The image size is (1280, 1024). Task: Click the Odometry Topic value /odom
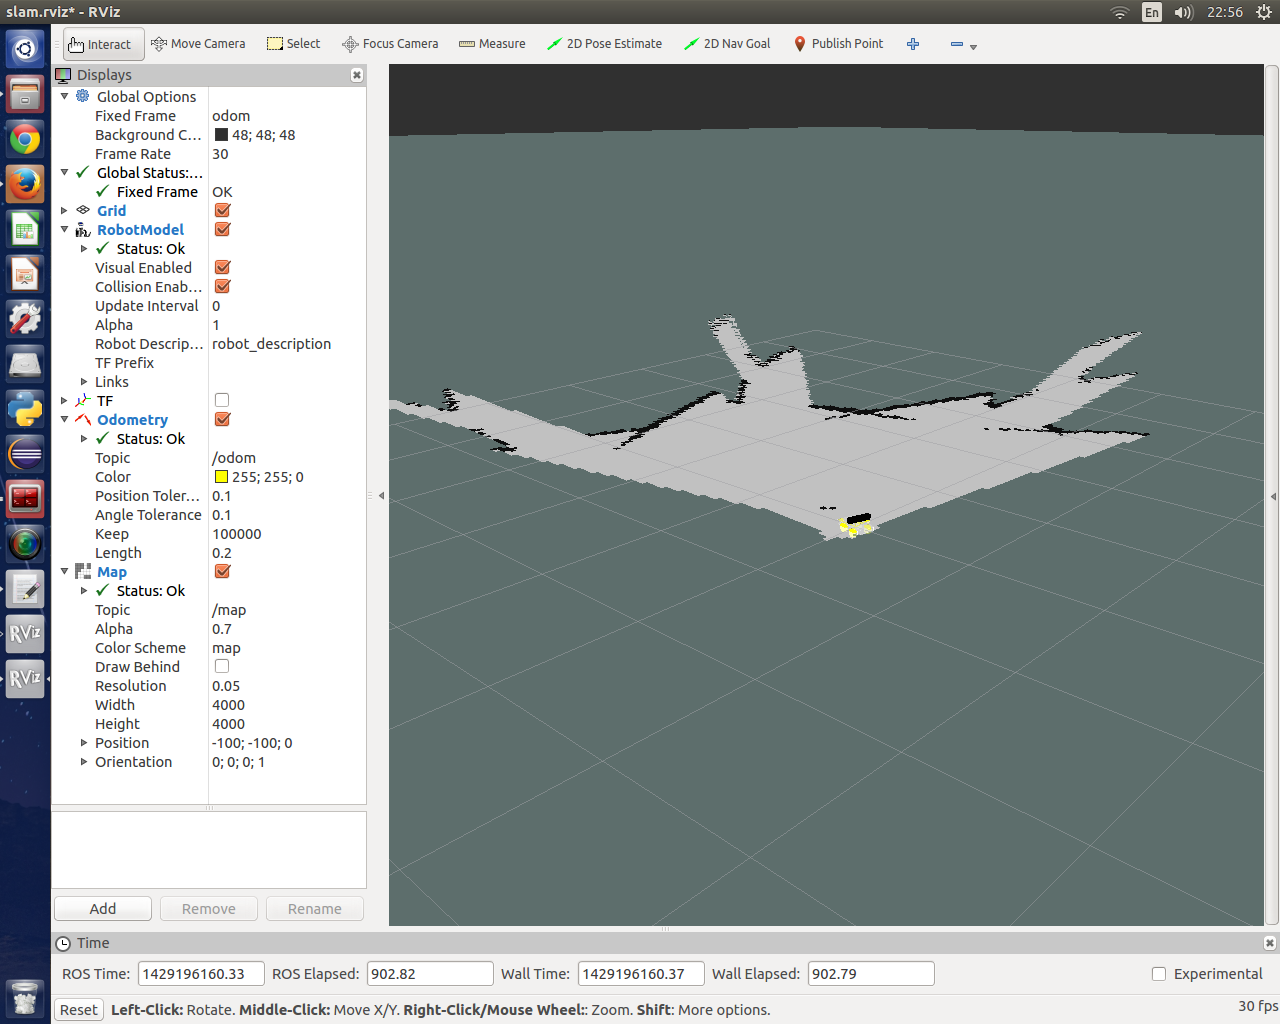pyautogui.click(x=234, y=458)
